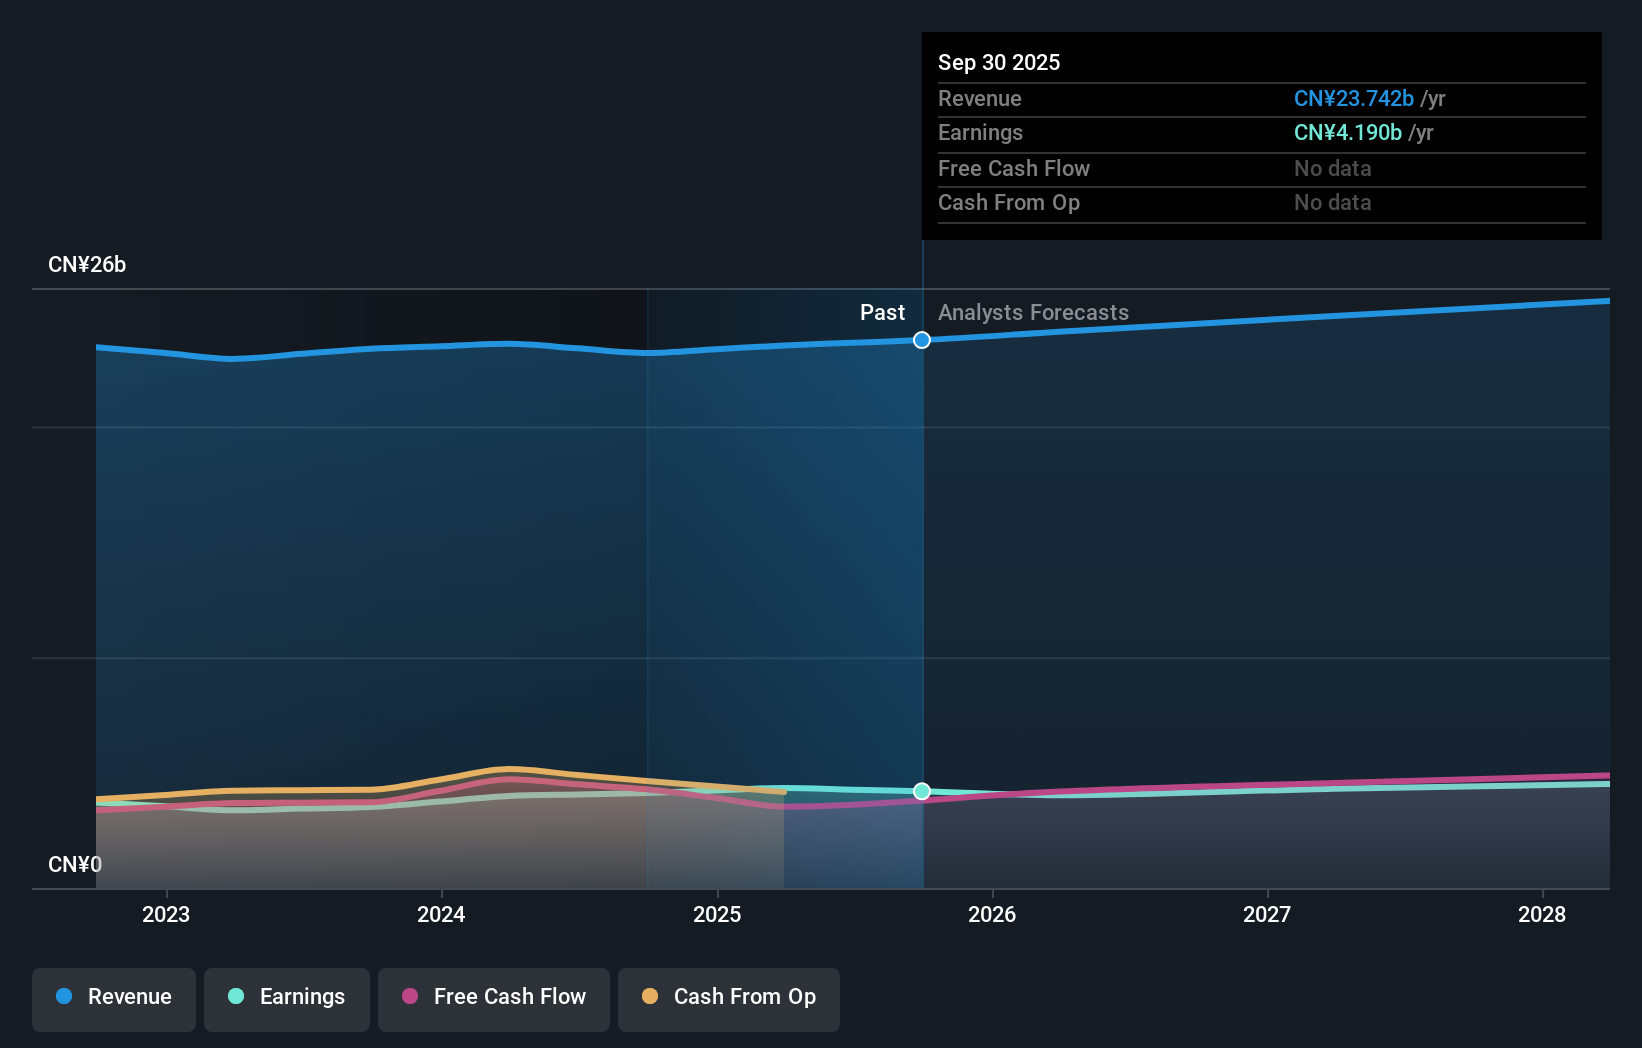Expand the Free Cash Flow No data row
Screen dimensions: 1642x1048
[x=1332, y=168]
